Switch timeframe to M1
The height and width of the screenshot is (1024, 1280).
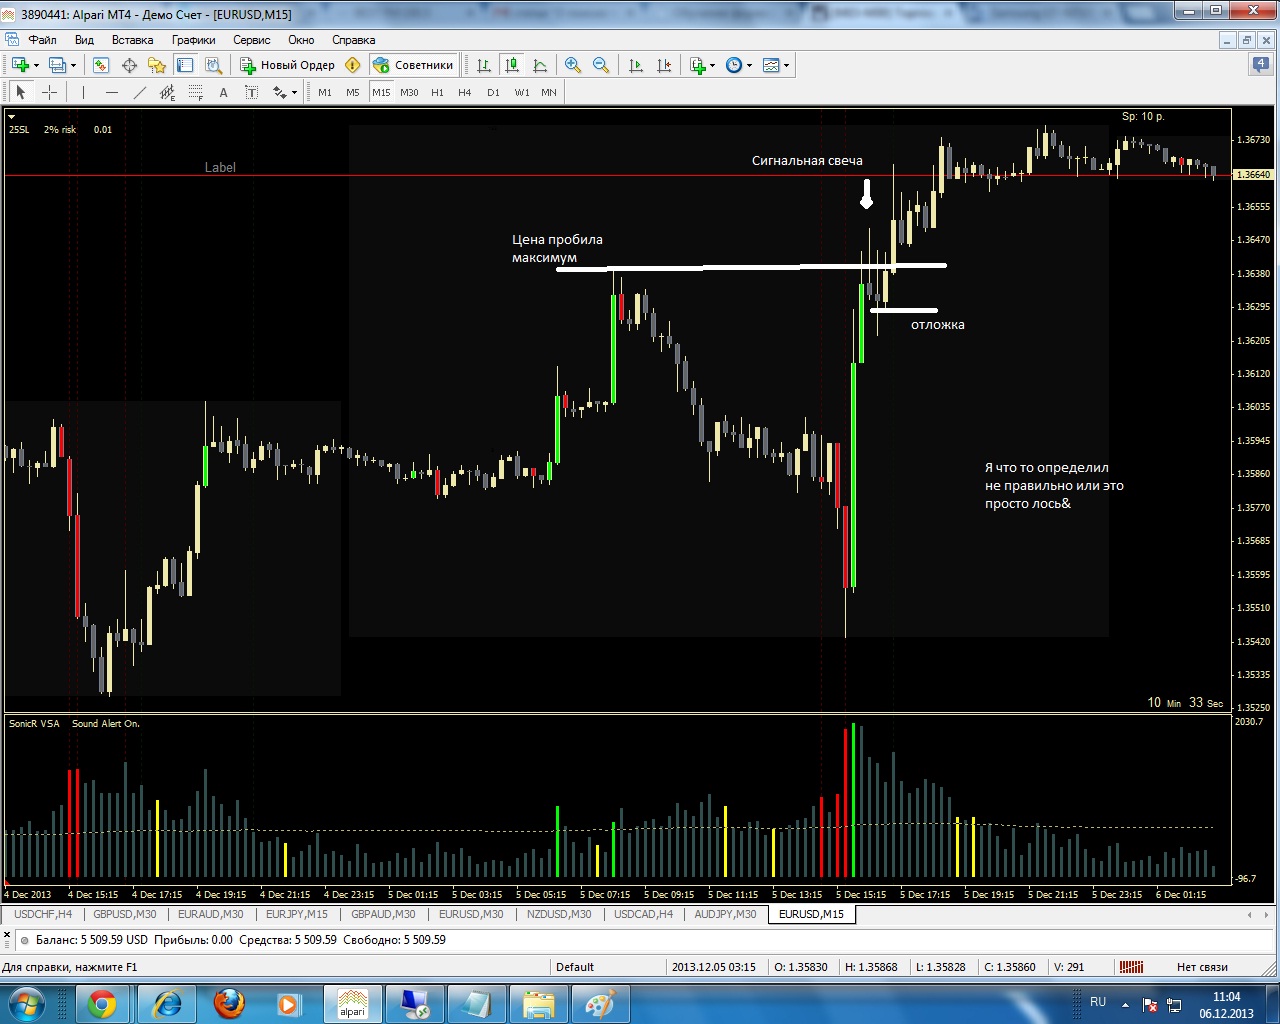tap(325, 92)
